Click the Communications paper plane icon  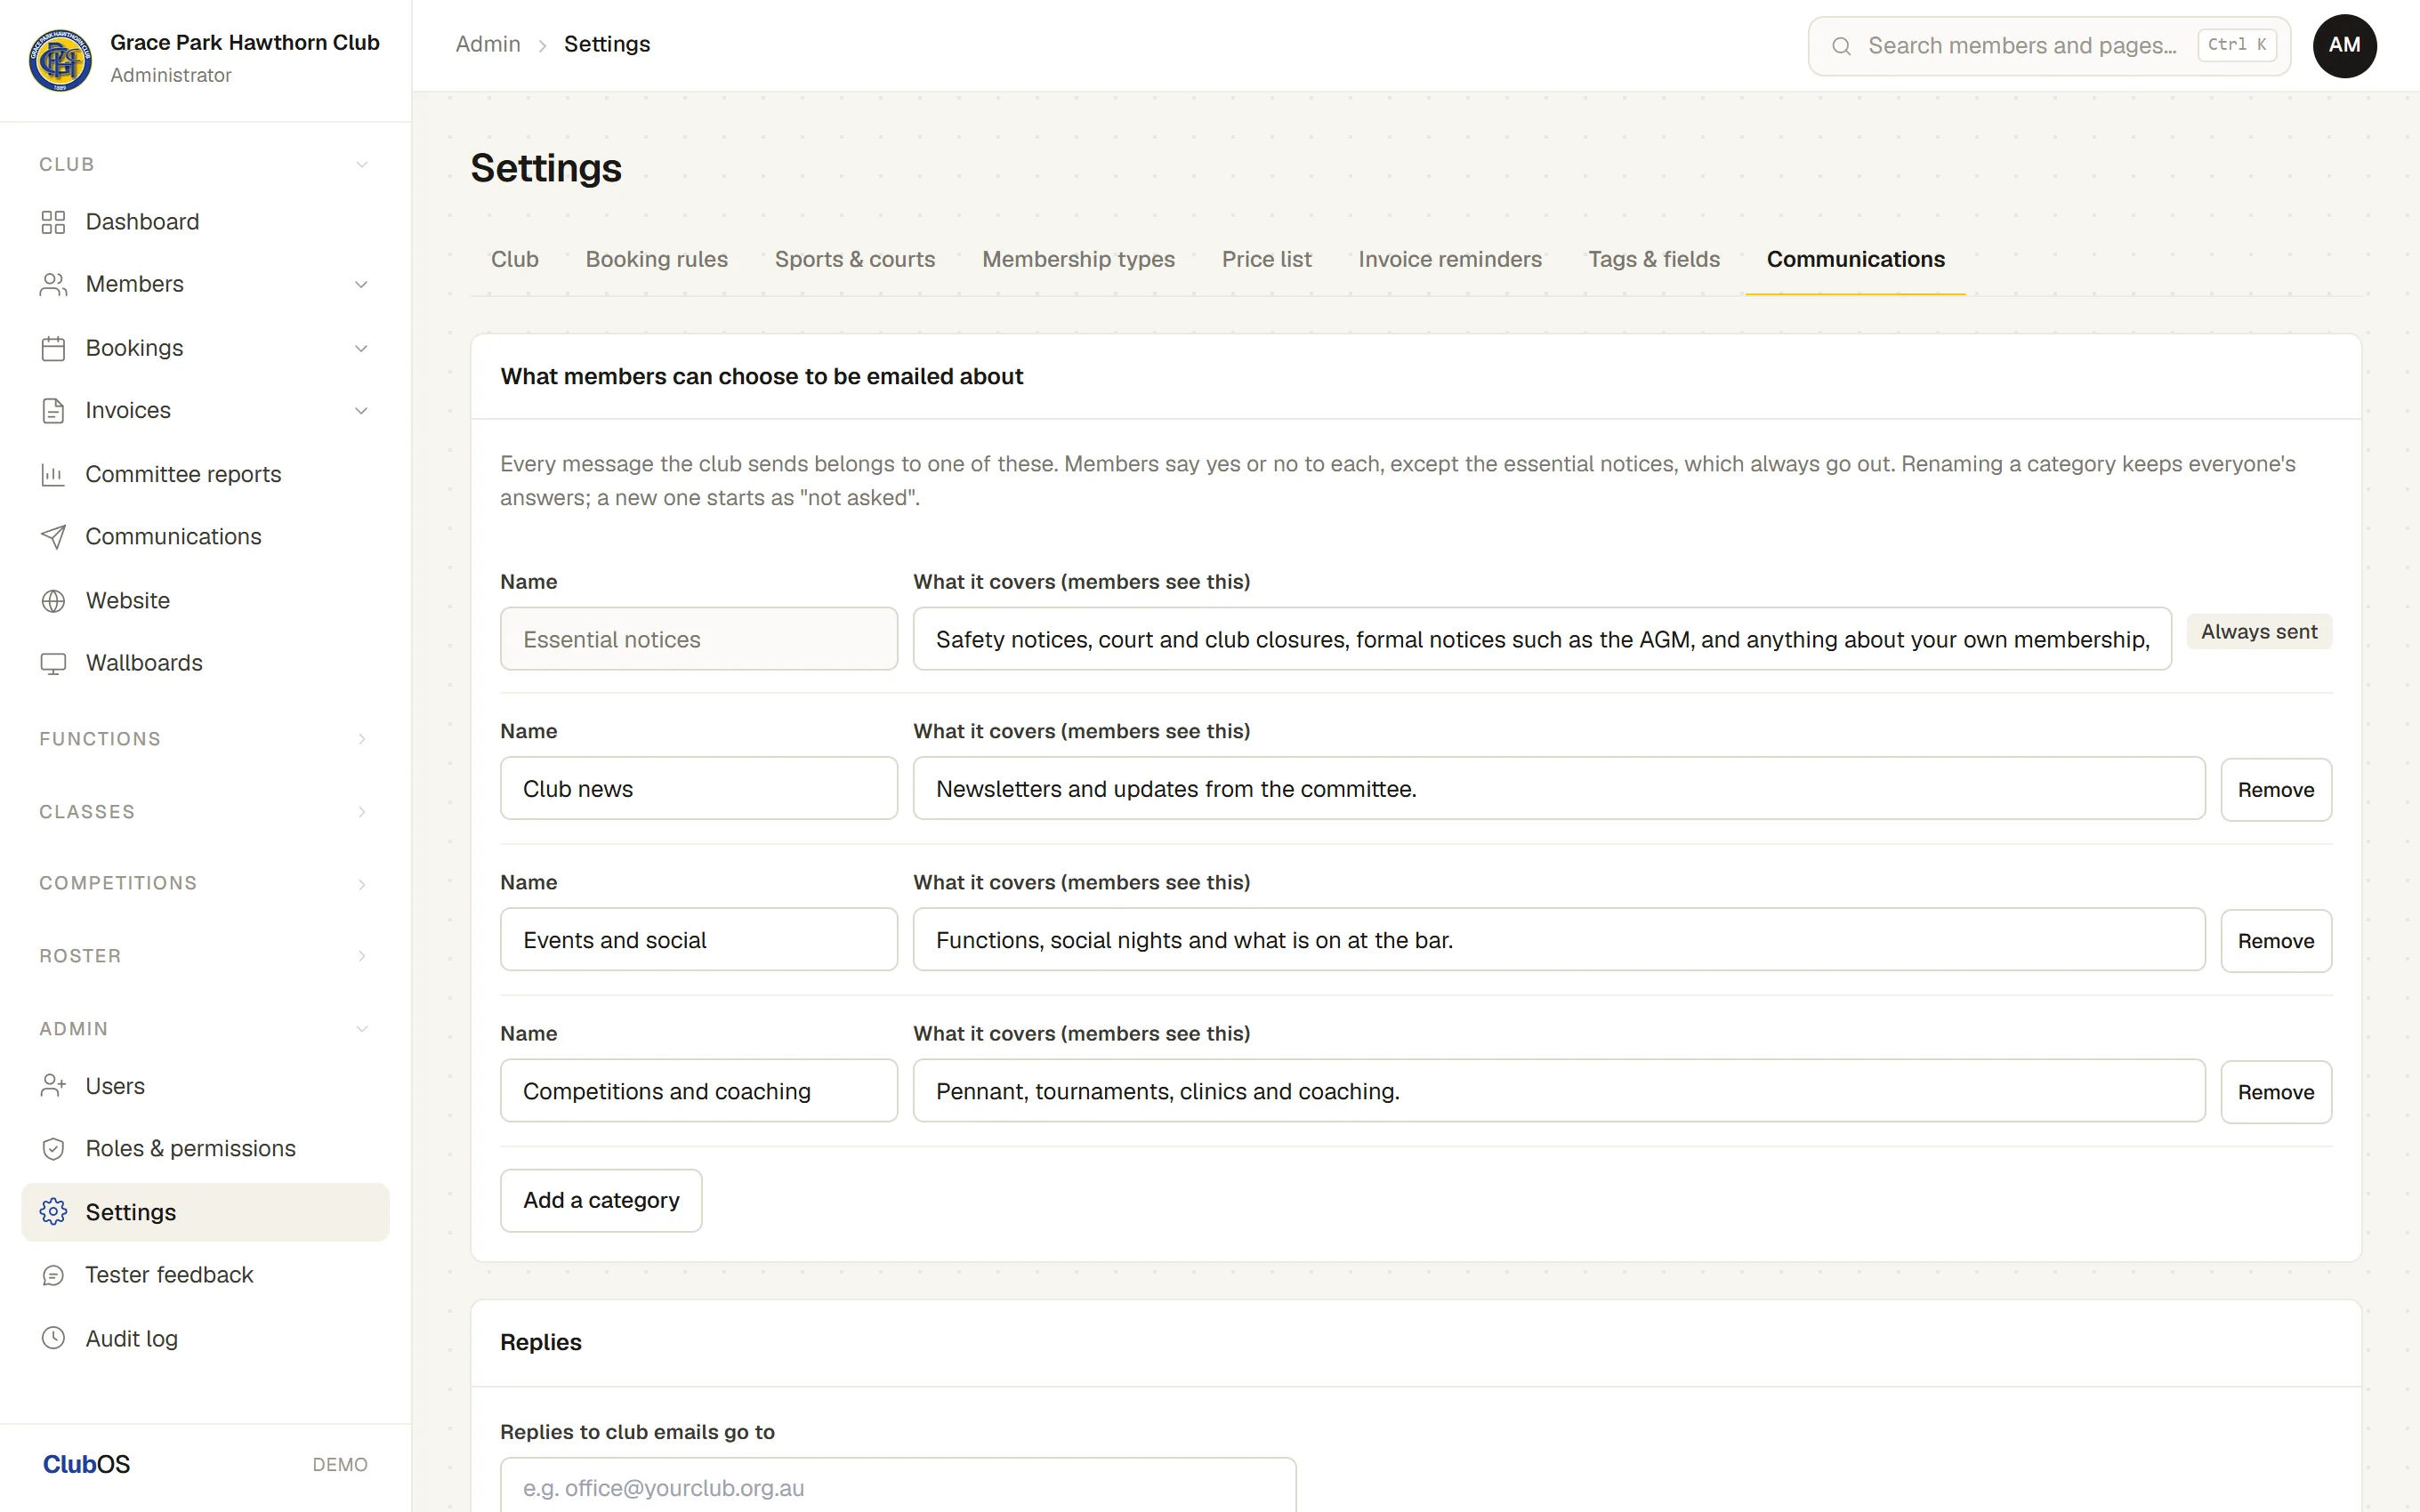click(x=53, y=537)
